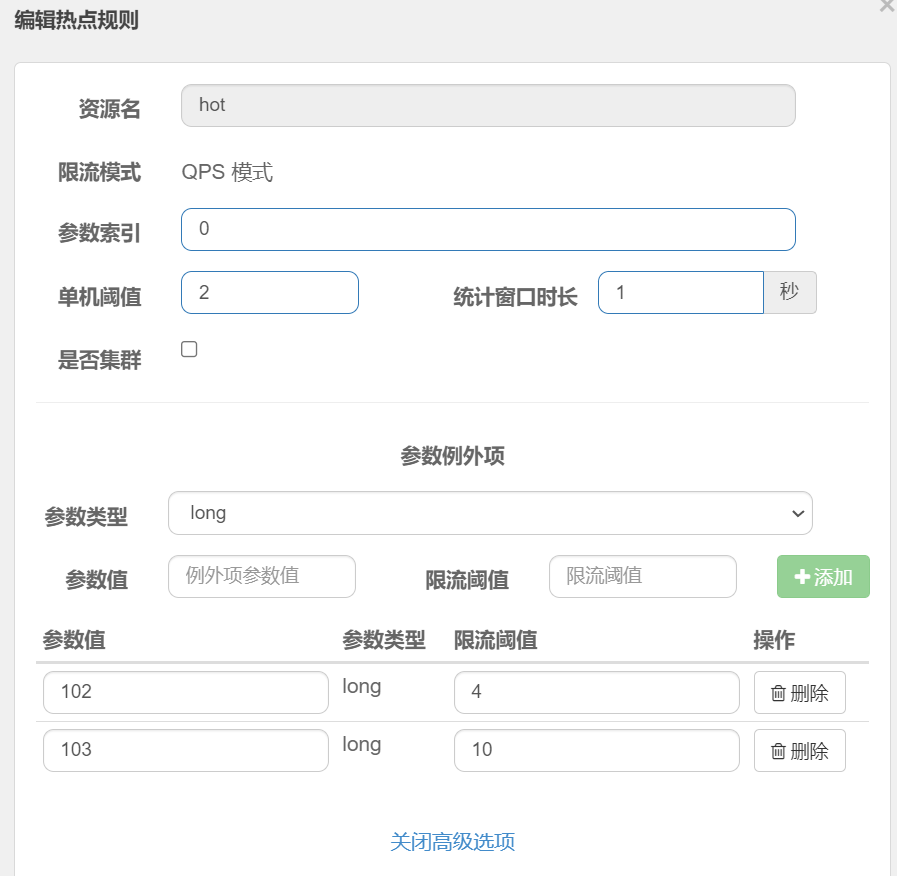Click the 例外项参数值 input field
This screenshot has width=897, height=876.
coord(261,576)
